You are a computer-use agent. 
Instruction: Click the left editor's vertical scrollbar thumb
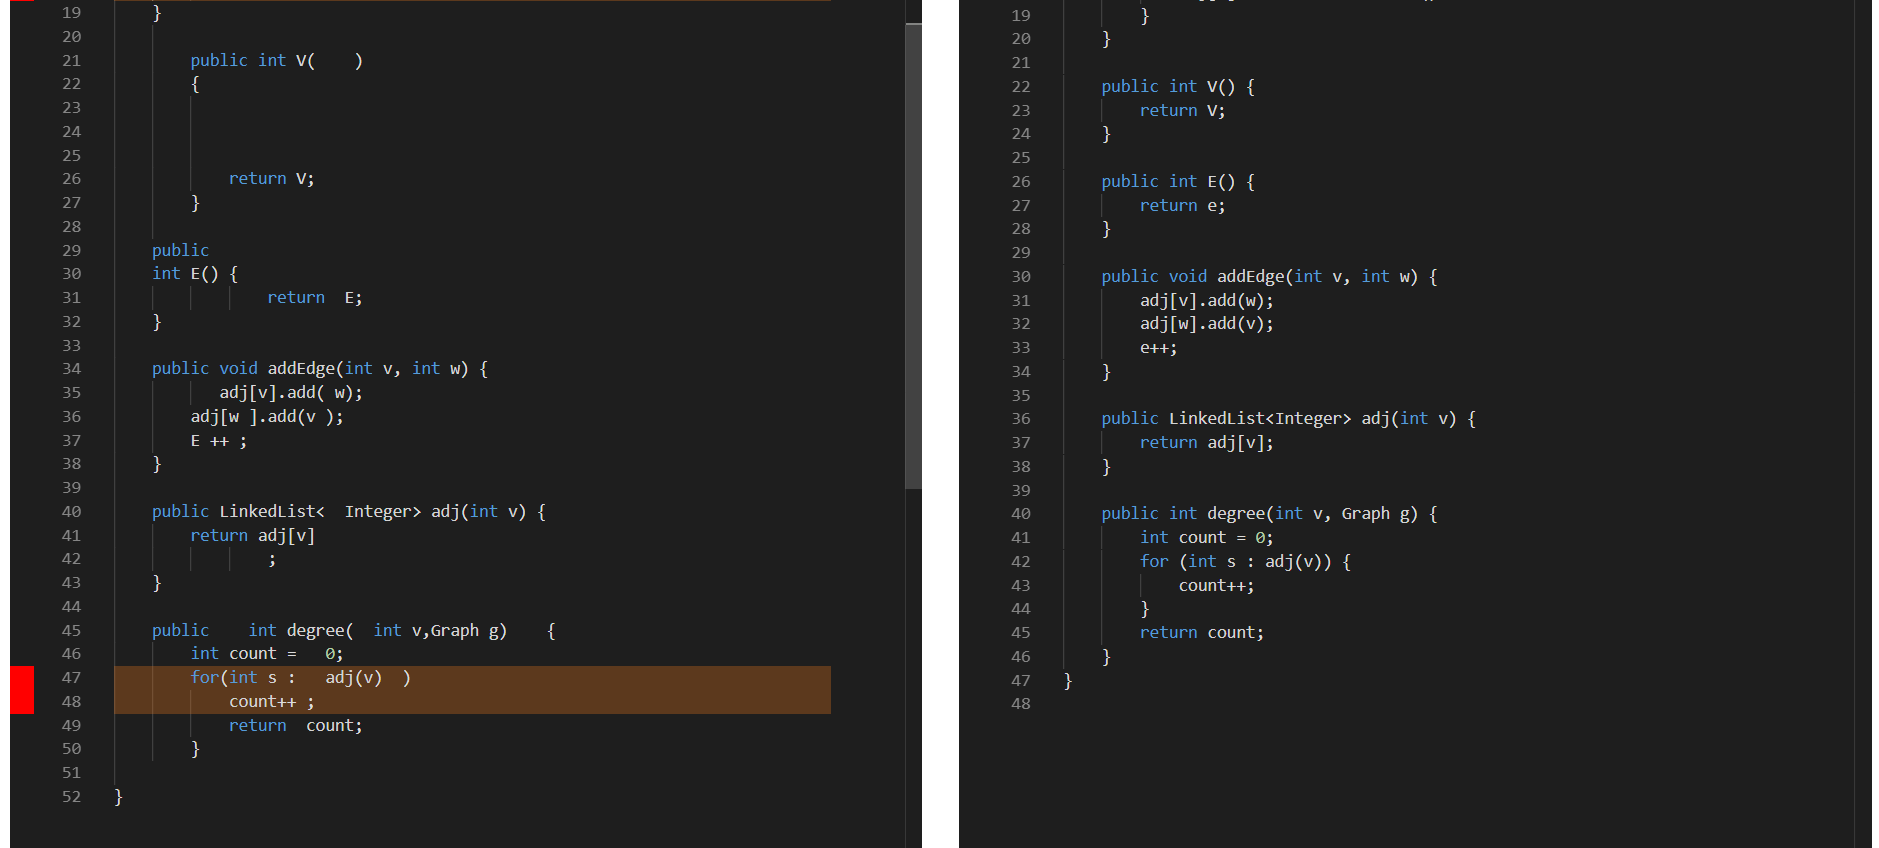(x=913, y=256)
